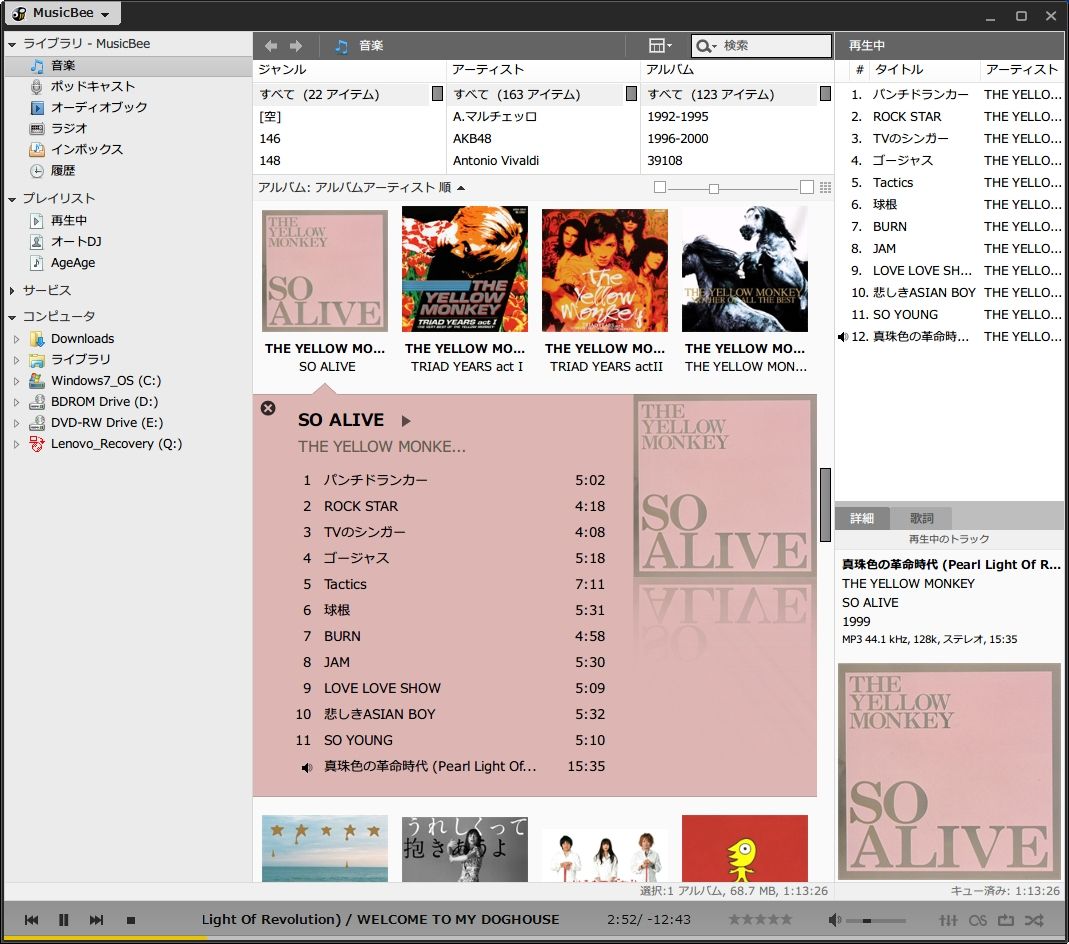Expand the DVD-RW Drive (E:) node
The height and width of the screenshot is (944, 1069).
(17, 423)
